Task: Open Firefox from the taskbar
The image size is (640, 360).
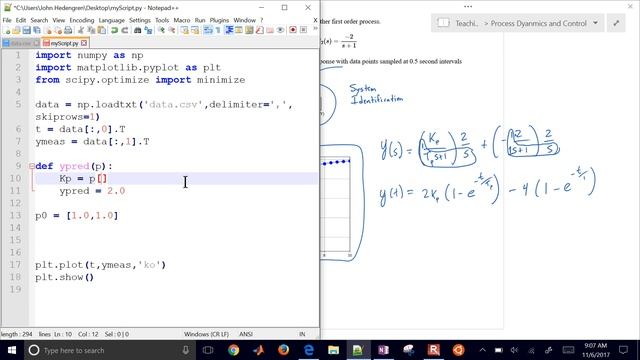Action: click(283, 350)
